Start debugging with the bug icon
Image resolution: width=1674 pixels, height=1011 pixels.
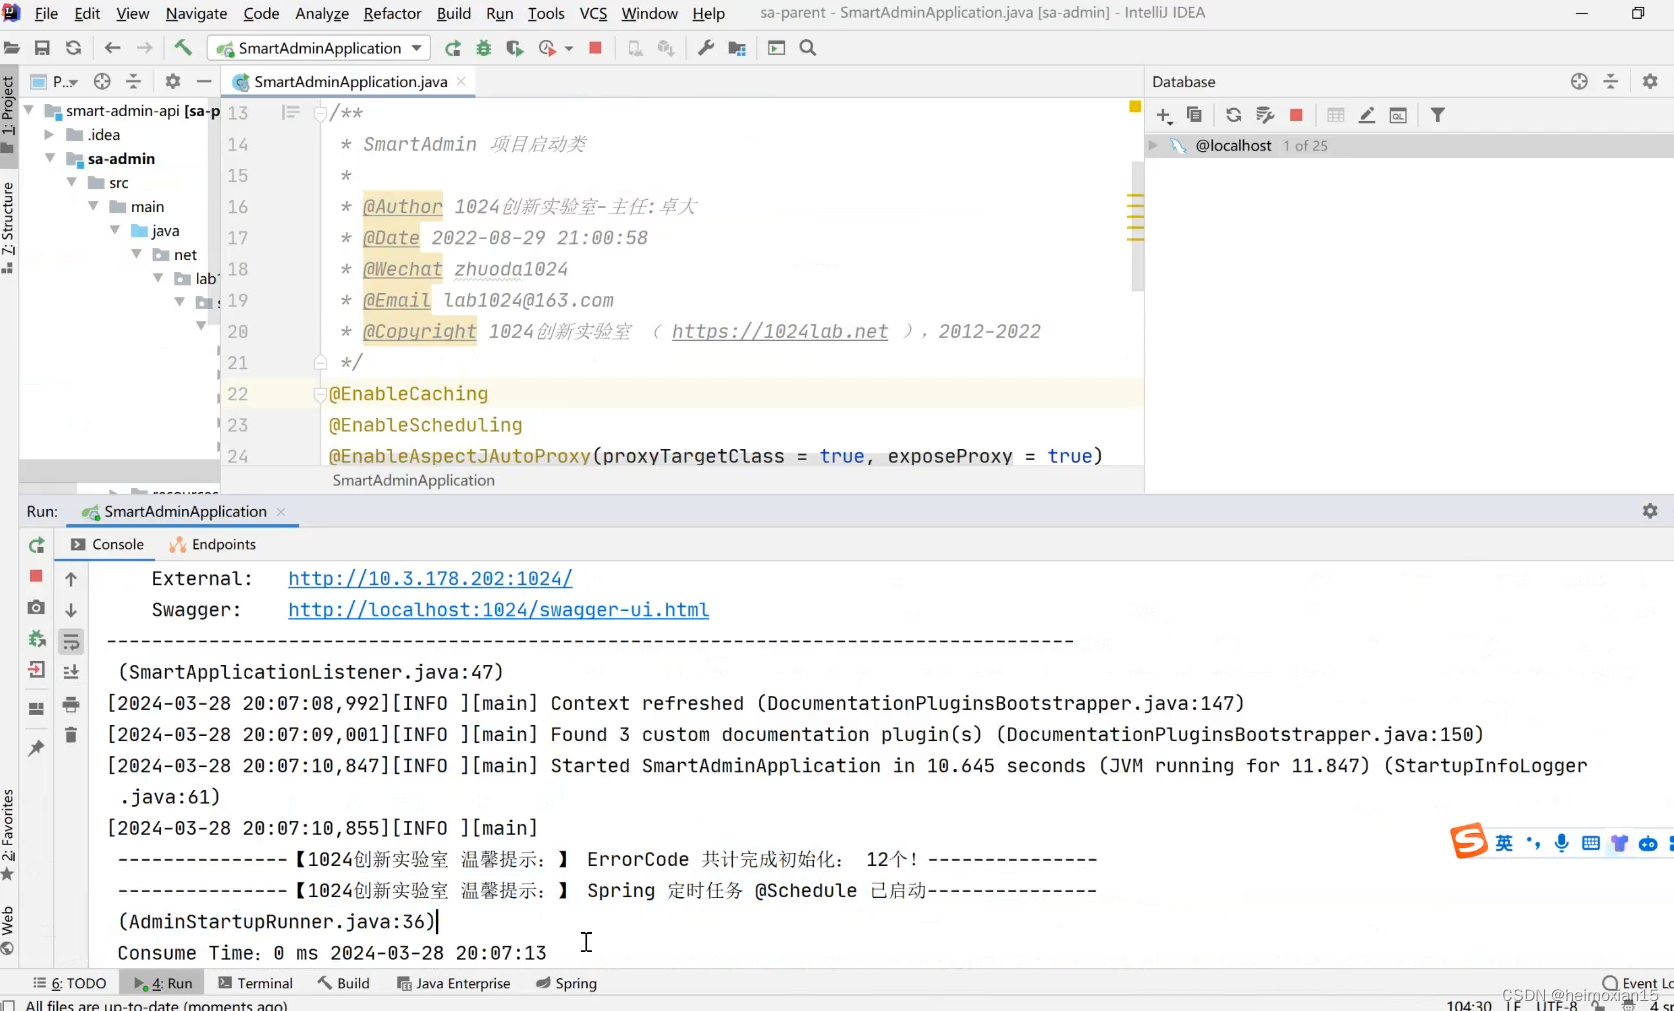484,48
